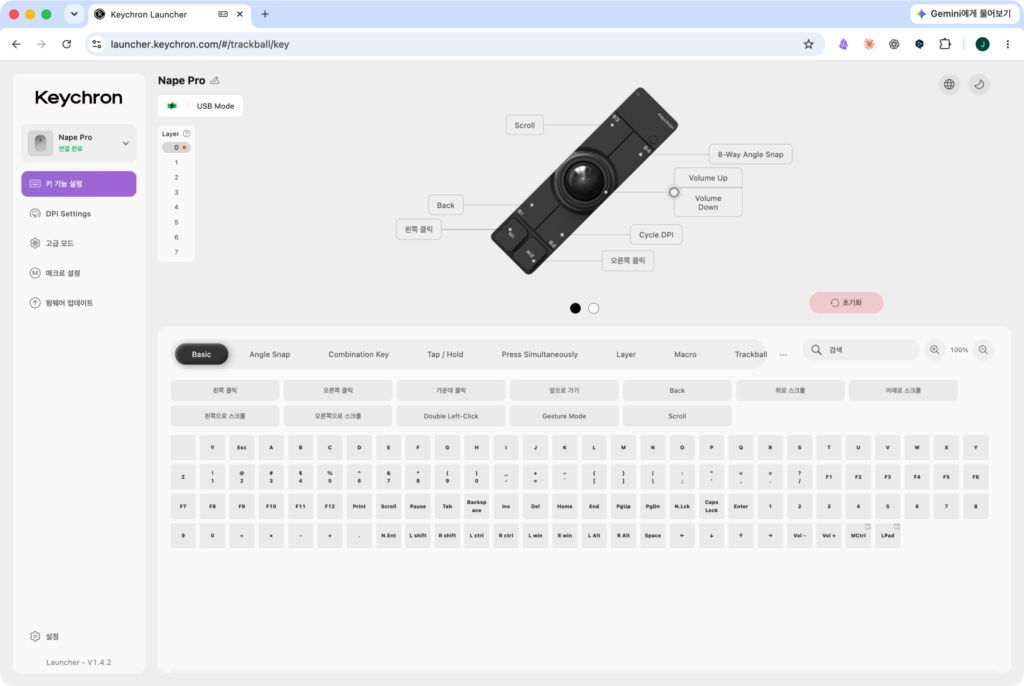Viewport: 1024px width, 686px height.
Task: Click the encoder knob circle on diagram
Action: [673, 193]
